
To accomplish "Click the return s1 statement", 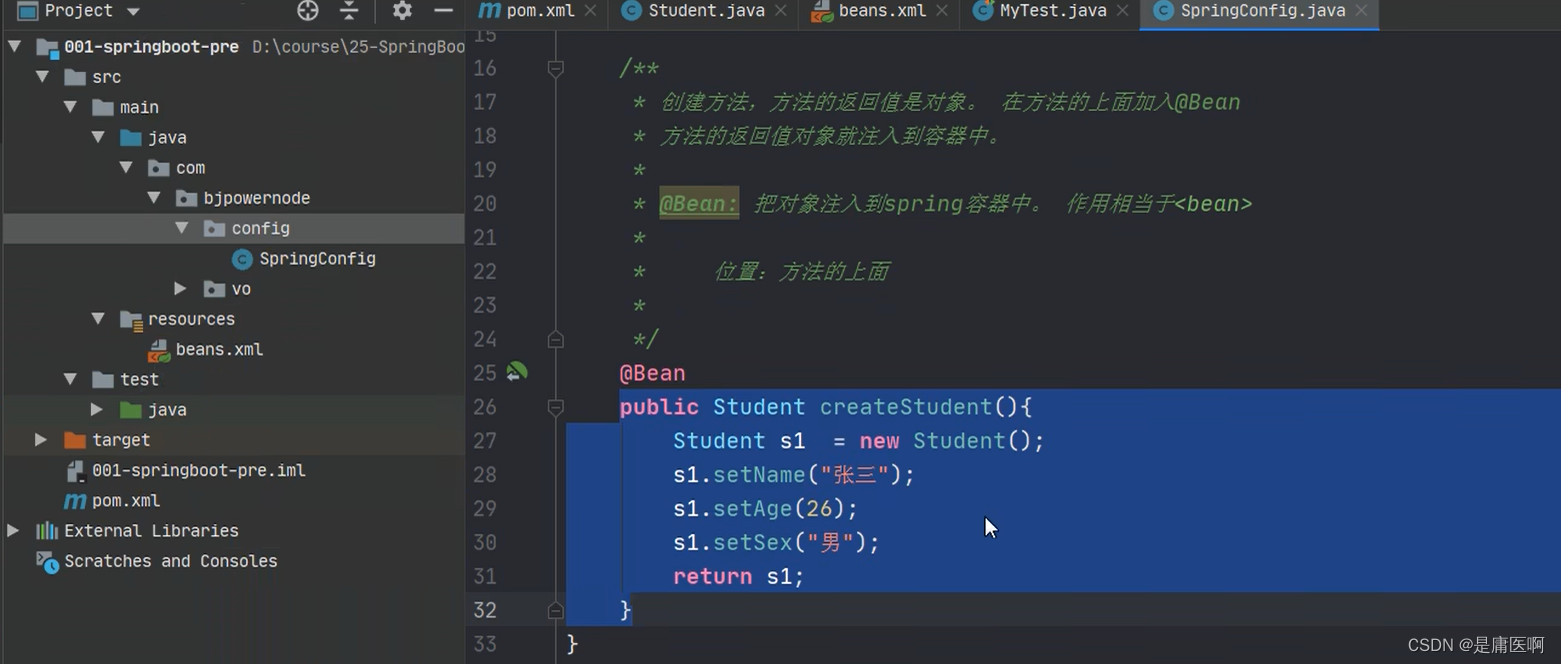I will (x=739, y=577).
